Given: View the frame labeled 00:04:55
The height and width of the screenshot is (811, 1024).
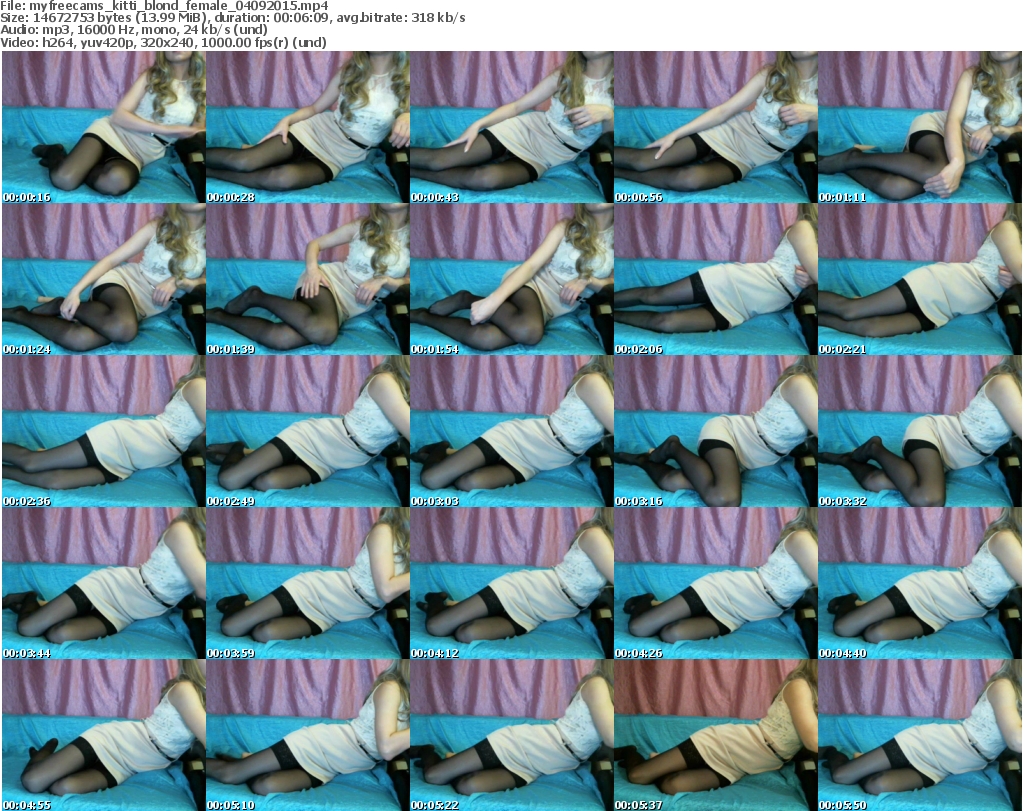Looking at the screenshot, I should click(104, 735).
